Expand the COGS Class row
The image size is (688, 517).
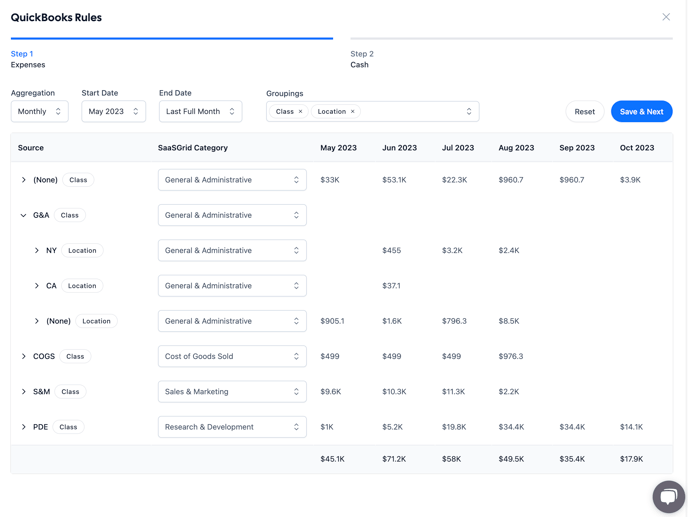(24, 356)
